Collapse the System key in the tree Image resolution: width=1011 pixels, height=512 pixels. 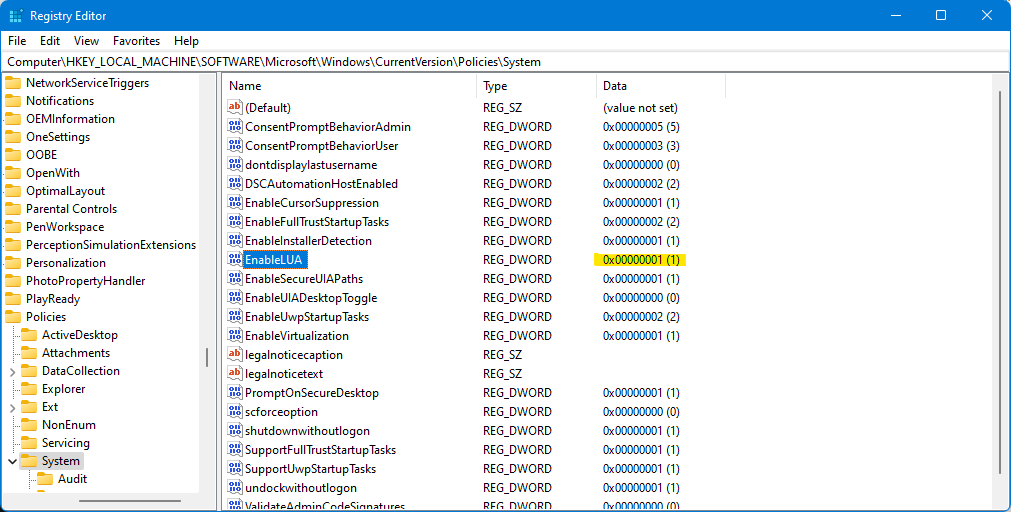[12, 461]
